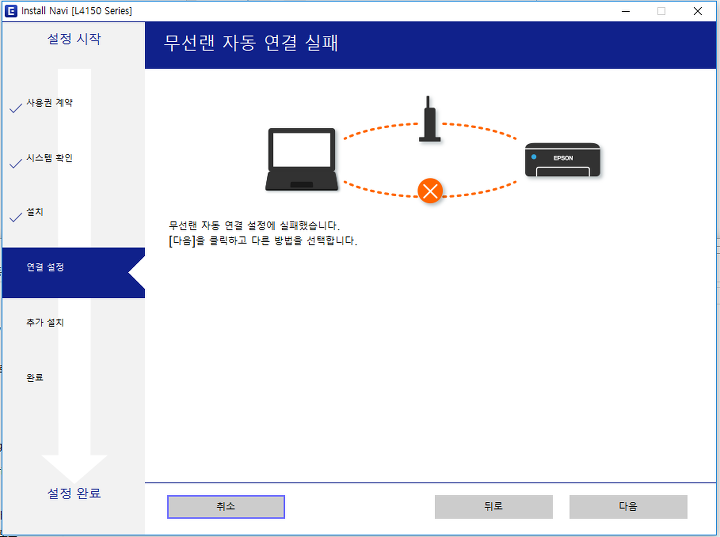The image size is (720, 537).
Task: Click the [다음]을 클릭하고 다른 방법을 선택합니다 instruction line
Action: (263, 241)
